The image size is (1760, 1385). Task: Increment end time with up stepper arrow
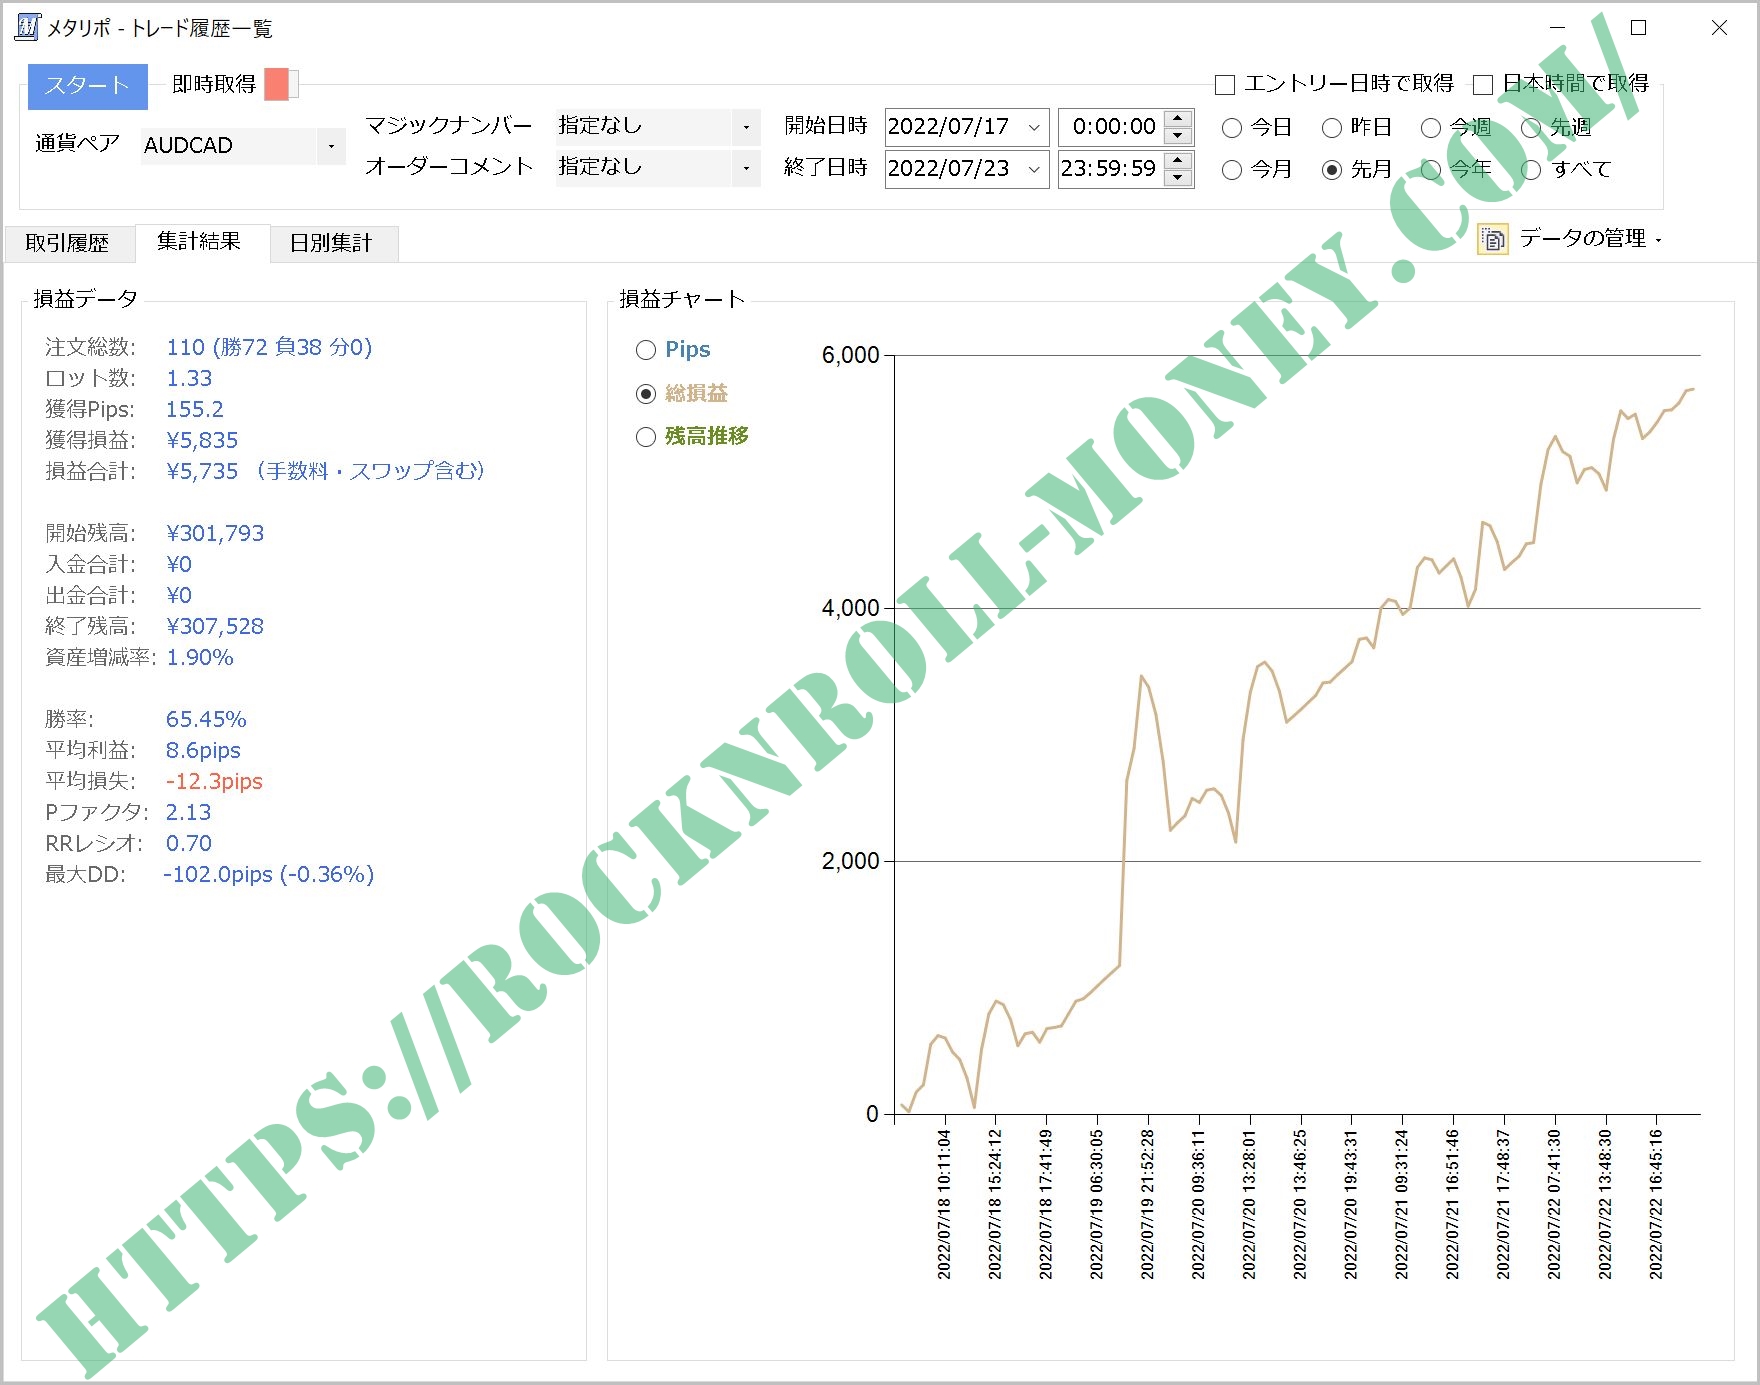1178,161
